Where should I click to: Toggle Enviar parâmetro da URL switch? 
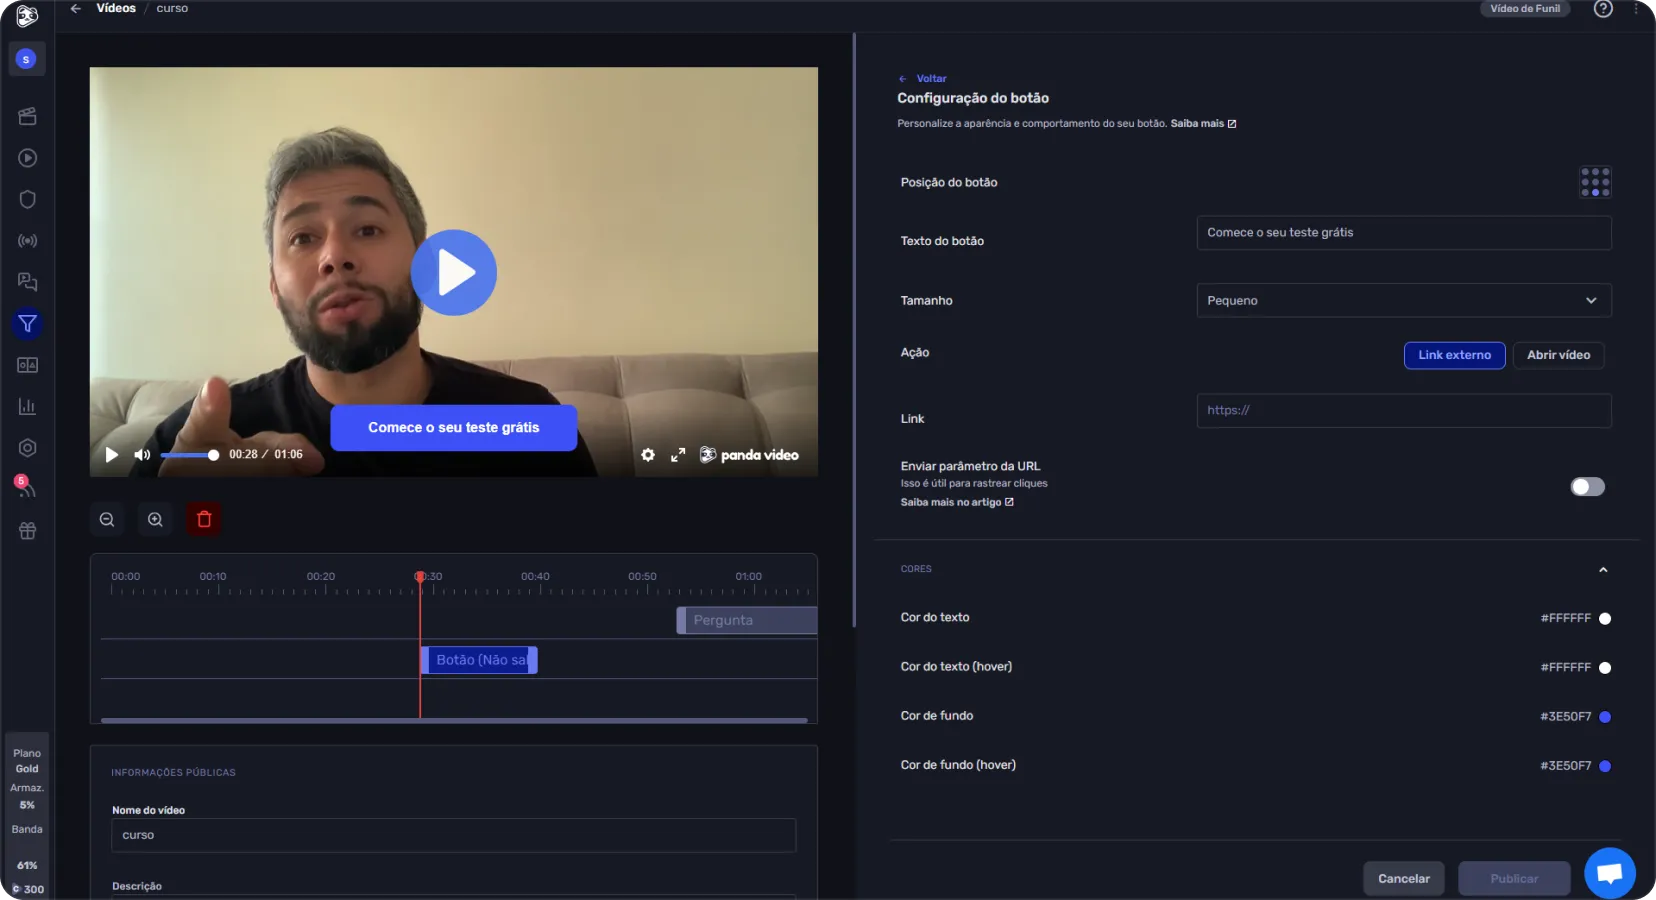[x=1587, y=487]
